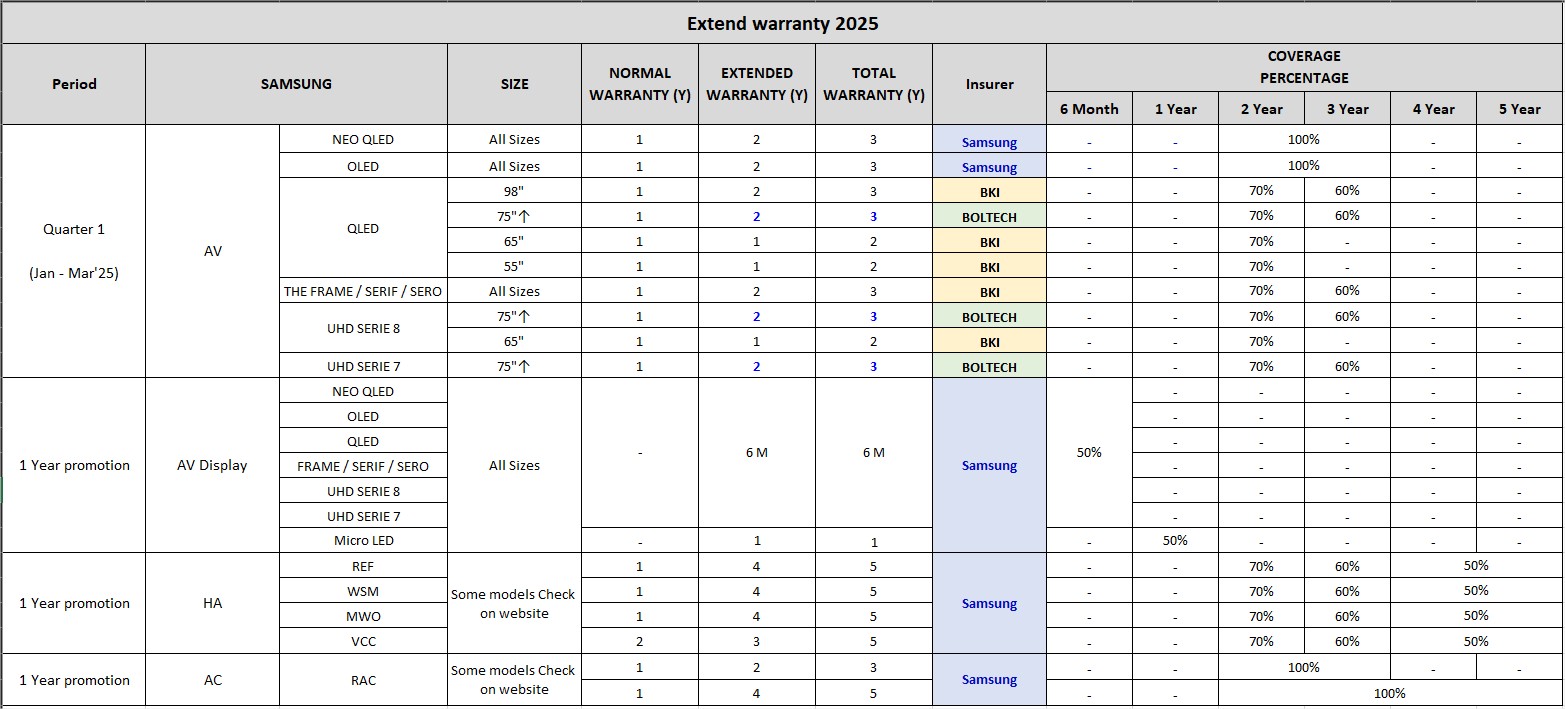Click the "AC" category cell
This screenshot has width=1565, height=709.
click(x=212, y=680)
